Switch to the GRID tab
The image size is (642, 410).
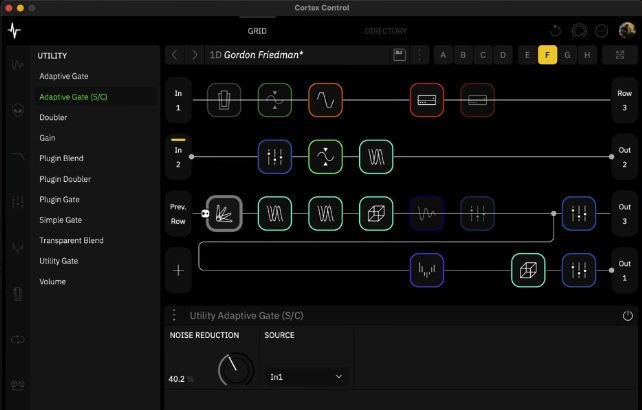pyautogui.click(x=257, y=31)
